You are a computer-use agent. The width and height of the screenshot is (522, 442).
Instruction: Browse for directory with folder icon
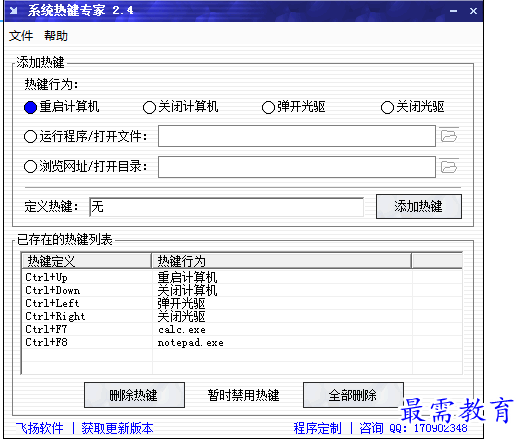[x=449, y=166]
